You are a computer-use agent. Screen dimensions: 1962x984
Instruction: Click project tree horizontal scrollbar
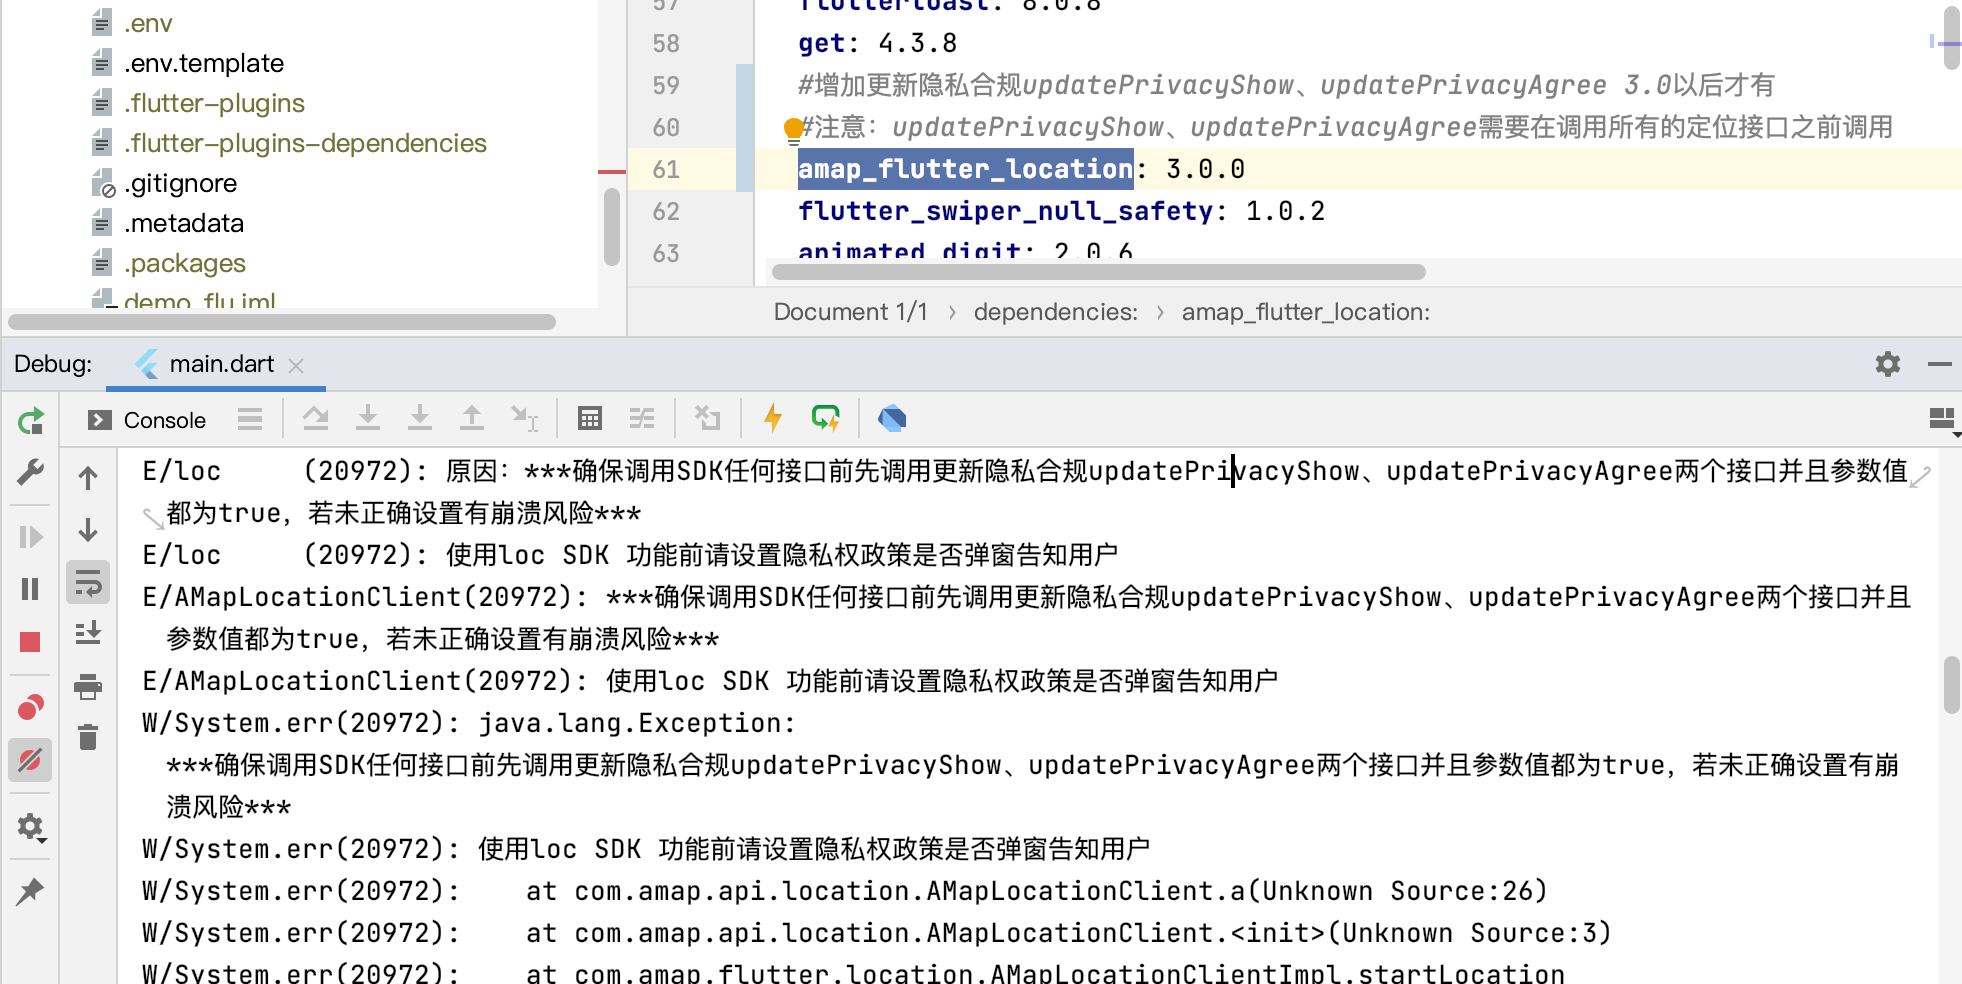(x=282, y=322)
